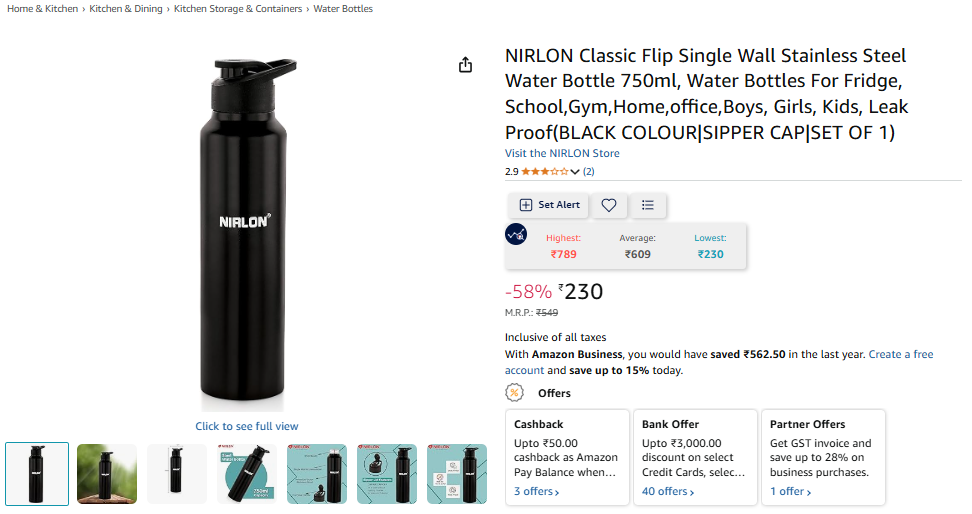Open the Water Bottles breadcrumb category
The width and height of the screenshot is (972, 514).
point(343,9)
